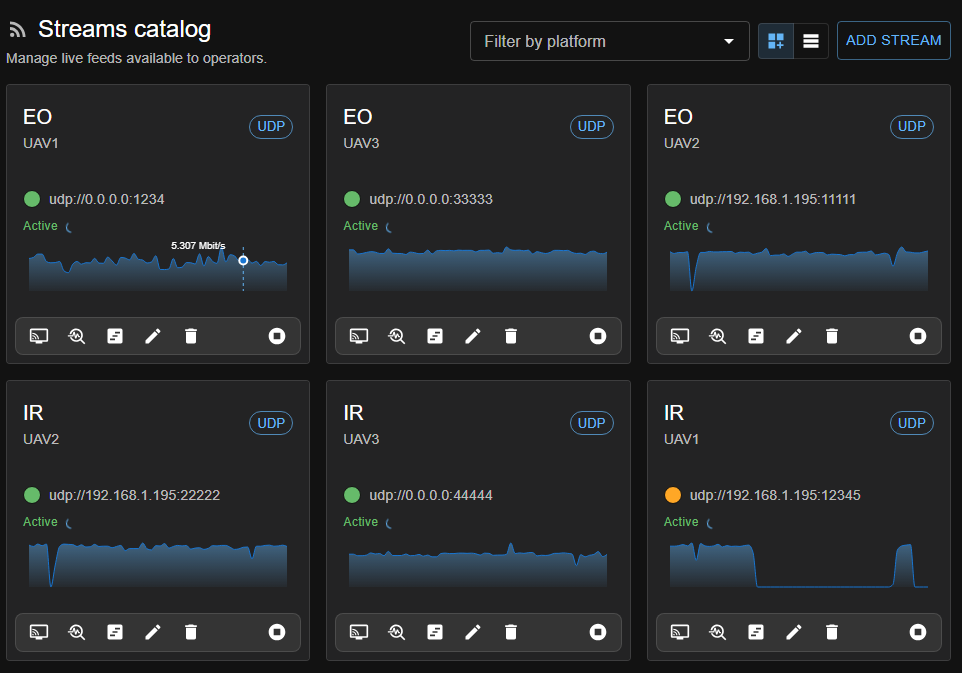The width and height of the screenshot is (962, 673).
Task: Stop the EO UAV1 stream
Action: pos(277,336)
